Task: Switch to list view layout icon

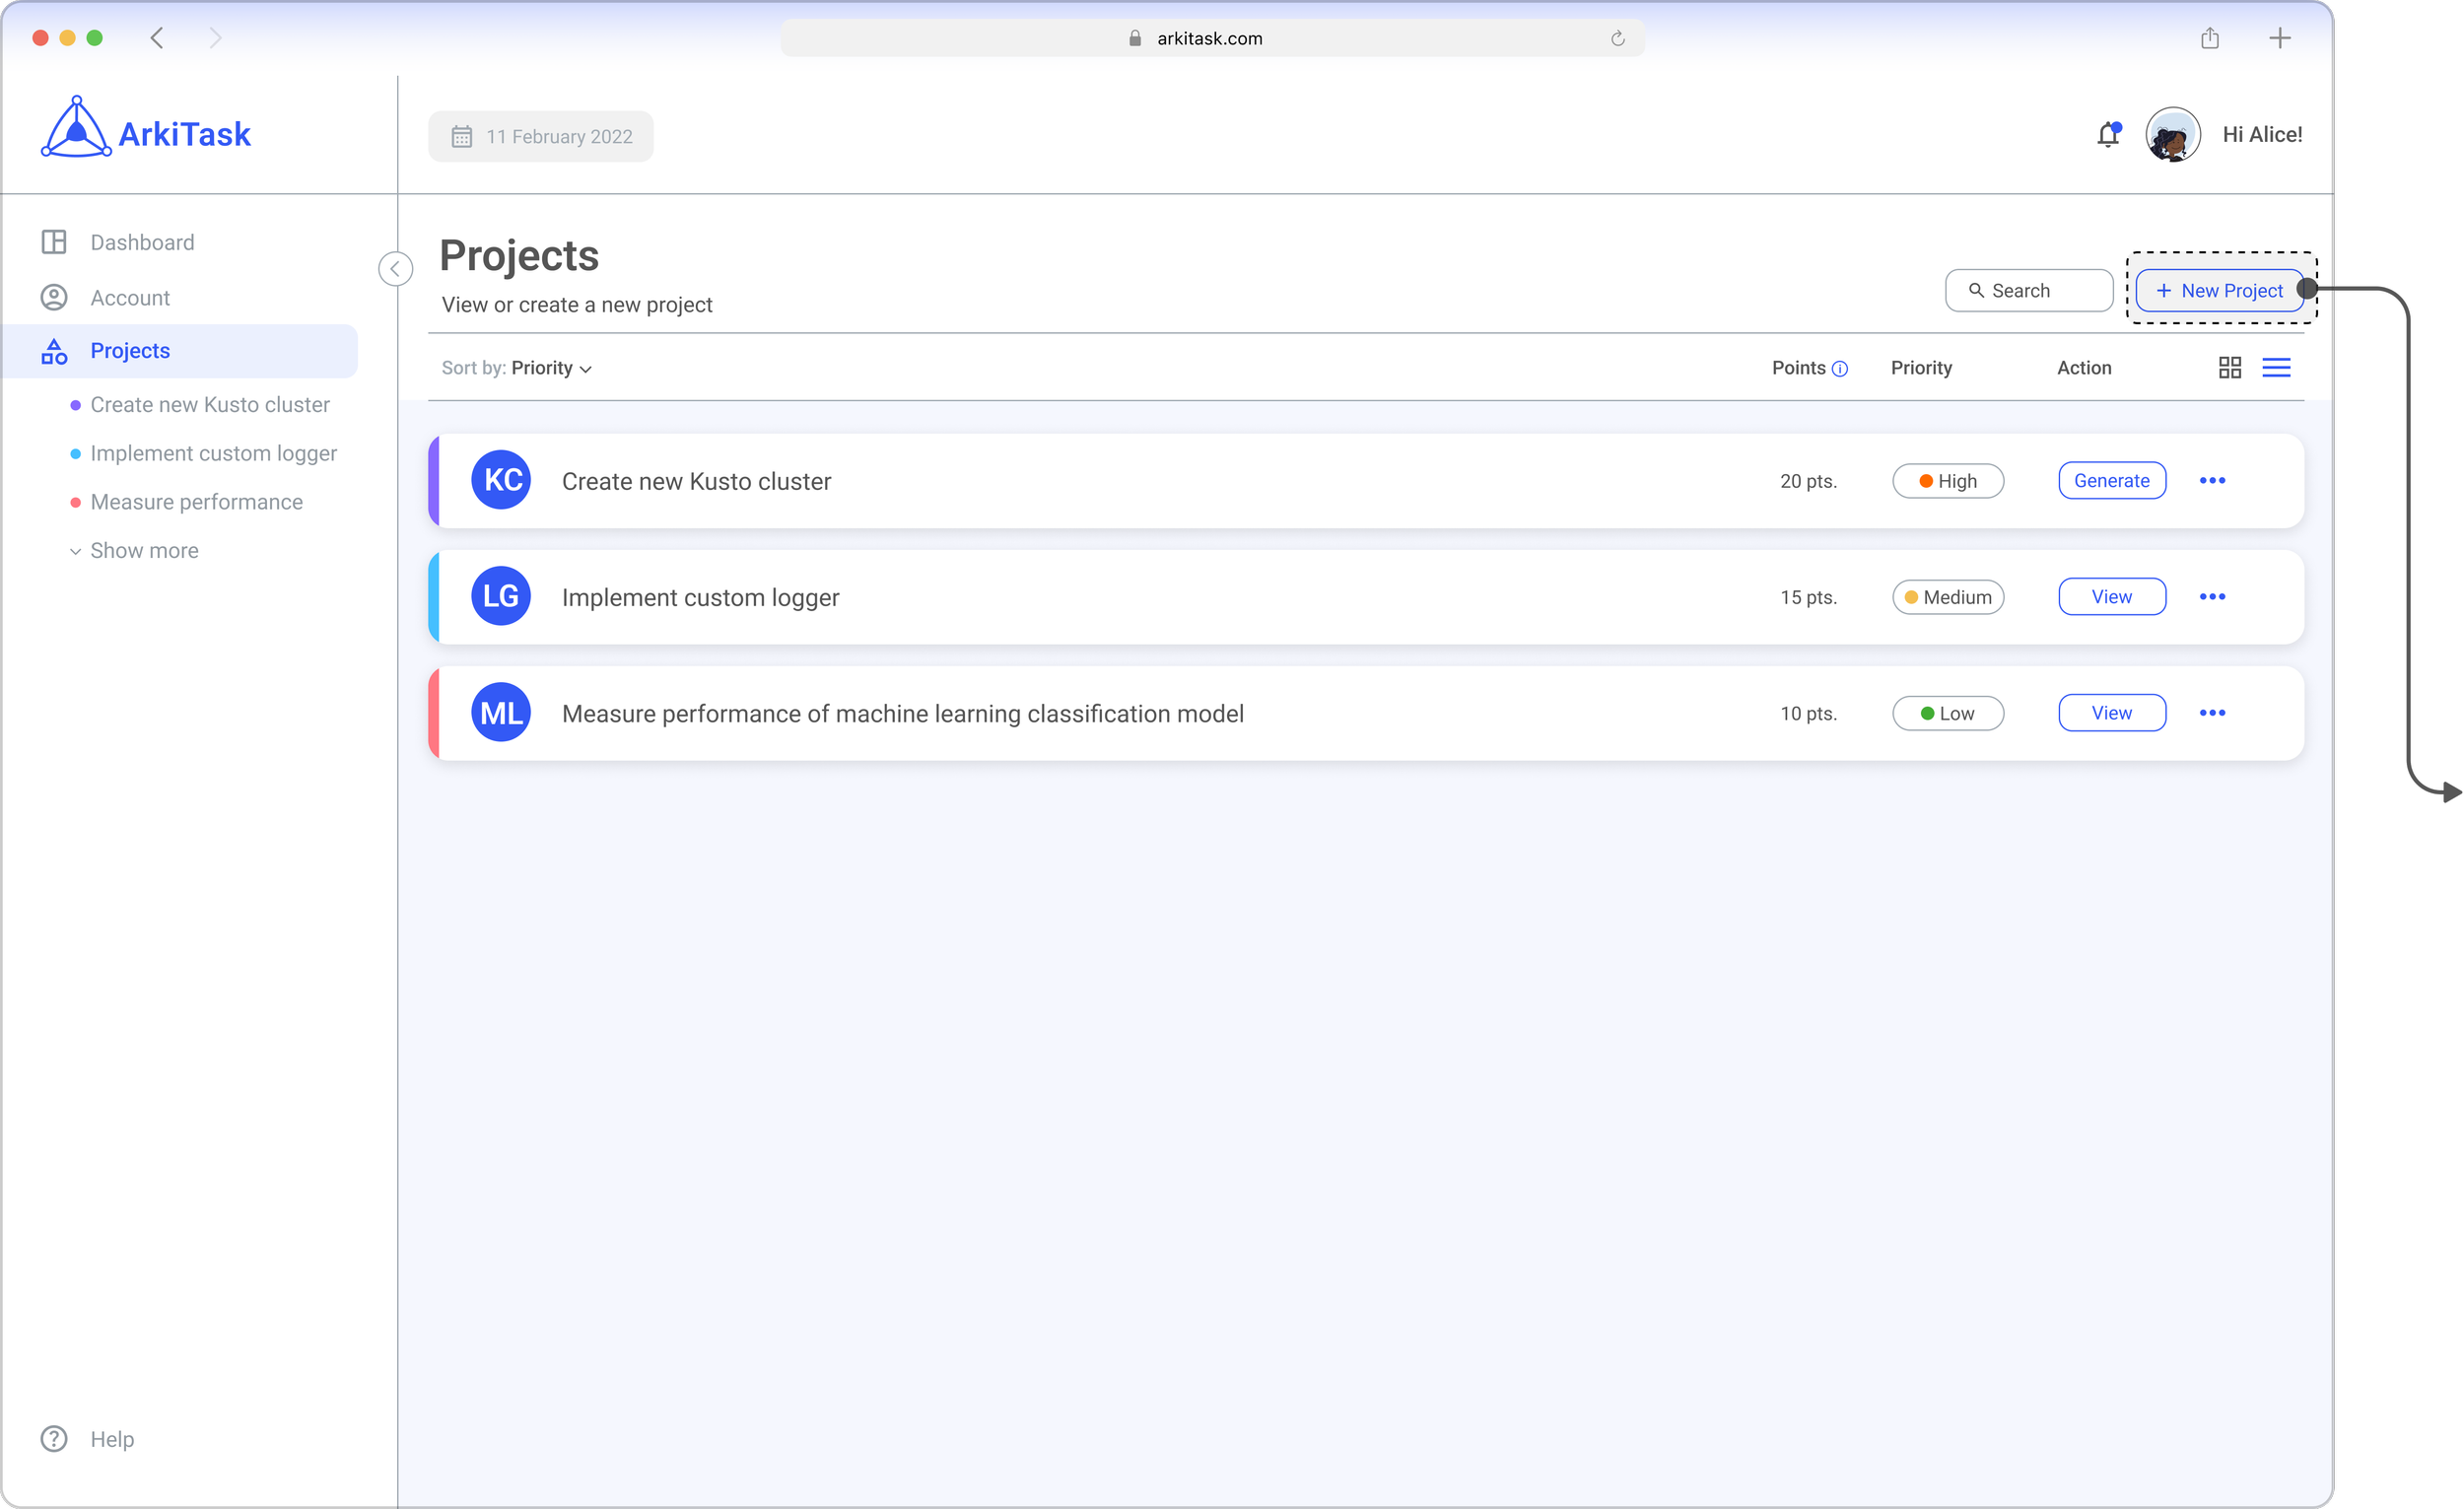Action: (2276, 368)
